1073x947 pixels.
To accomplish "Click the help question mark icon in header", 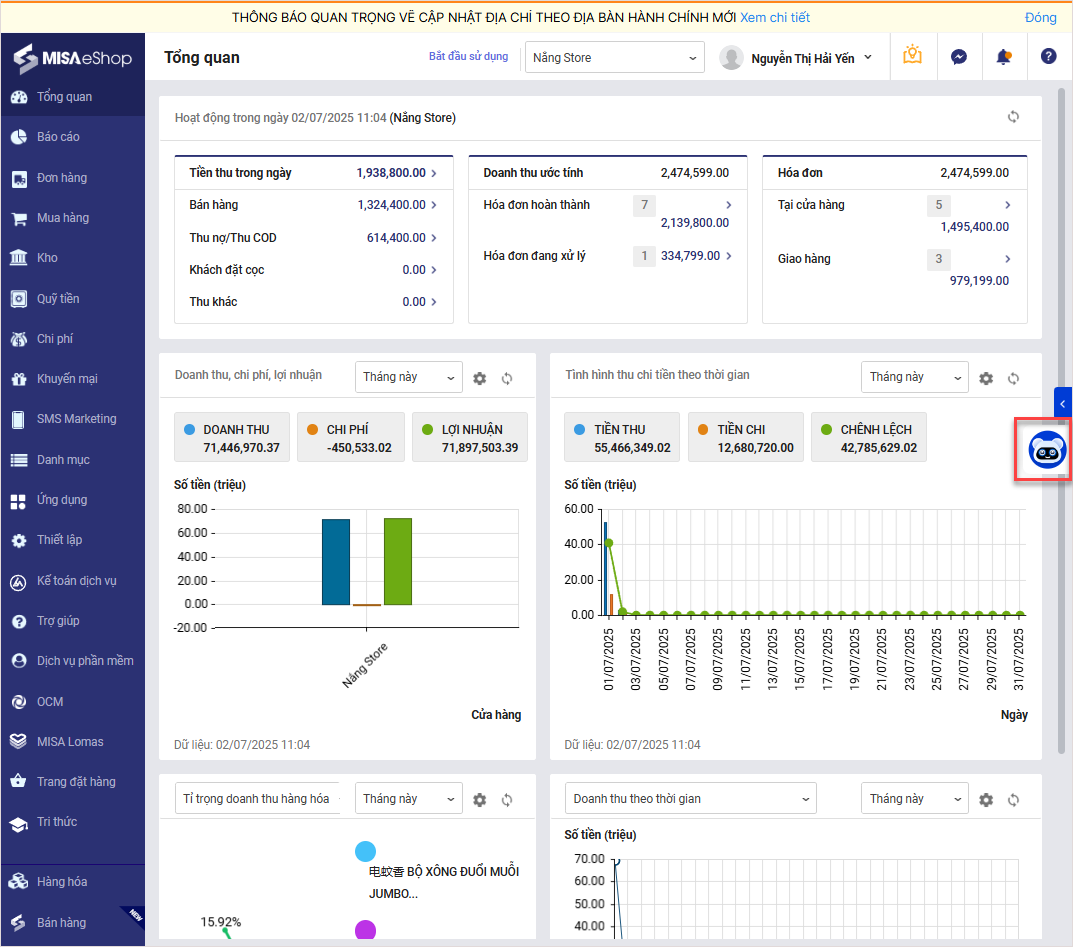I will coord(1048,57).
